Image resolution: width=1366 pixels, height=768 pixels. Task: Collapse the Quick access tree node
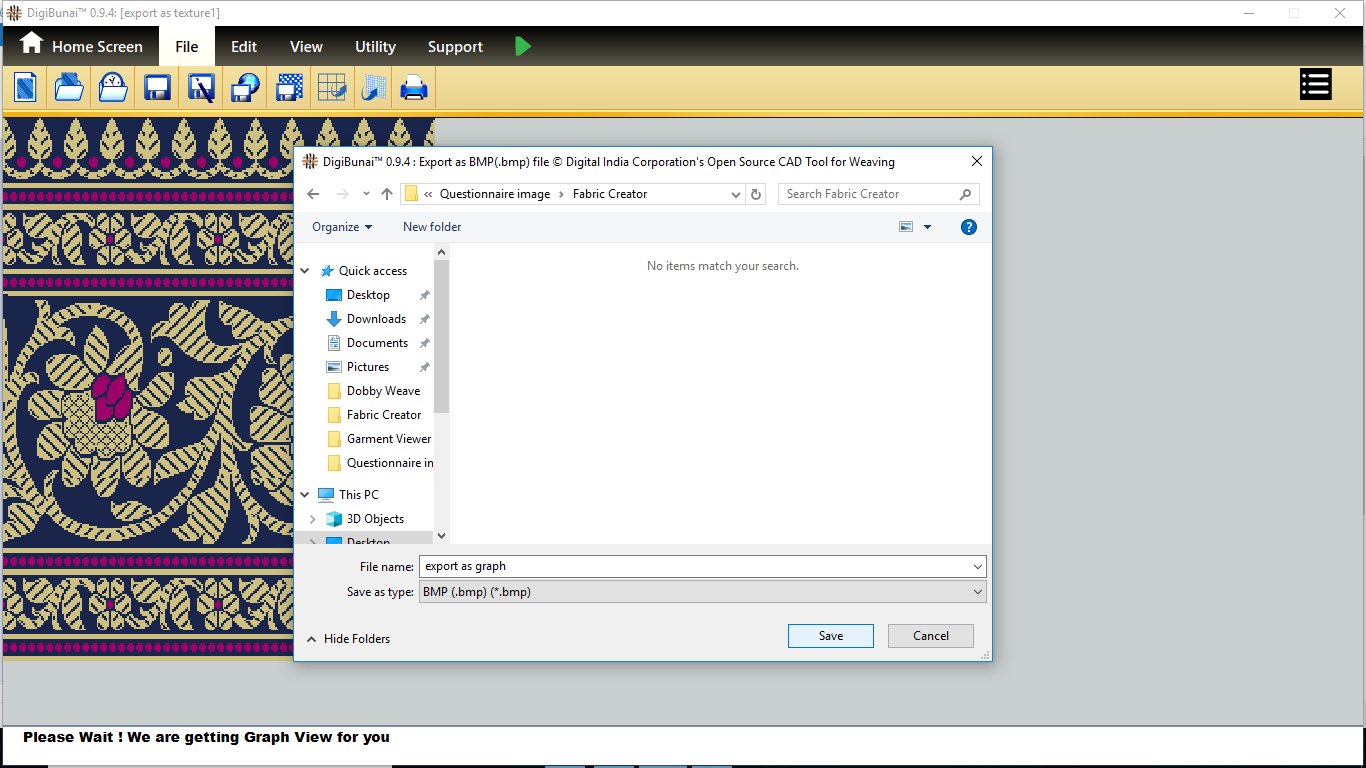pyautogui.click(x=306, y=271)
